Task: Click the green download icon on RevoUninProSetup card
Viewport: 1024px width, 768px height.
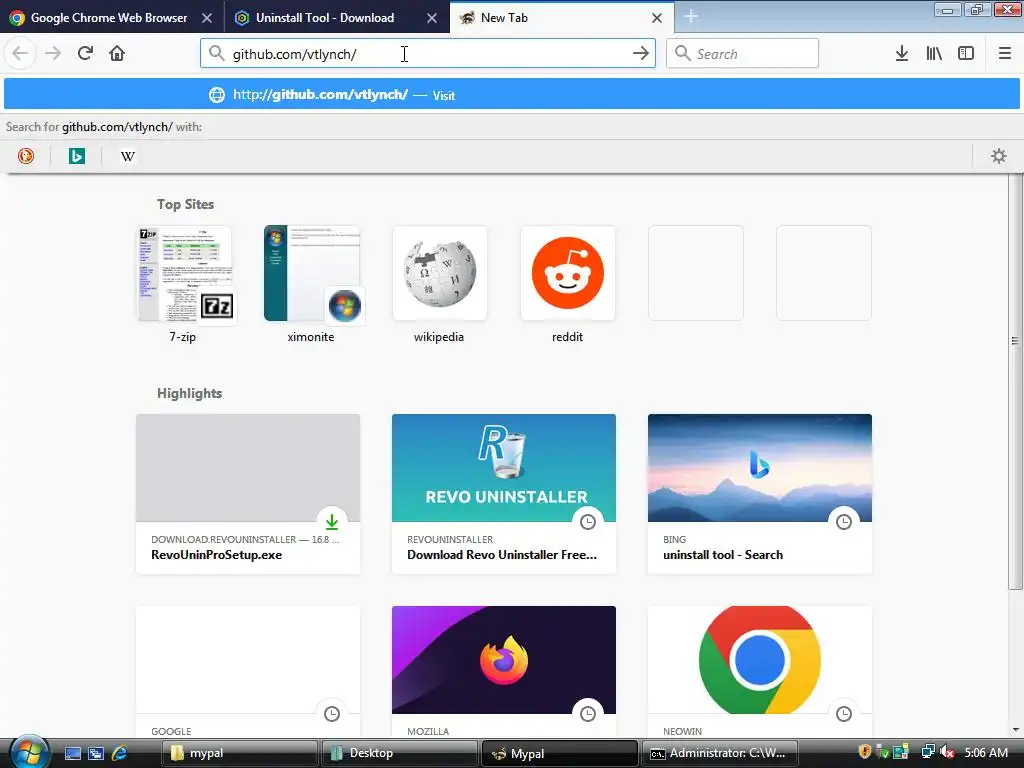Action: pyautogui.click(x=332, y=522)
